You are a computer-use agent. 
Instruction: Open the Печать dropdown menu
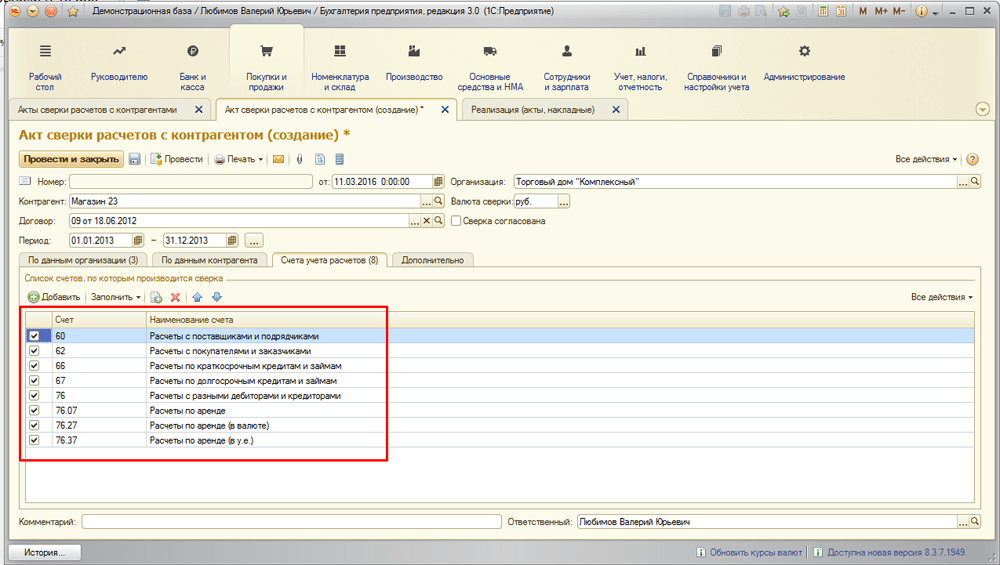point(240,159)
